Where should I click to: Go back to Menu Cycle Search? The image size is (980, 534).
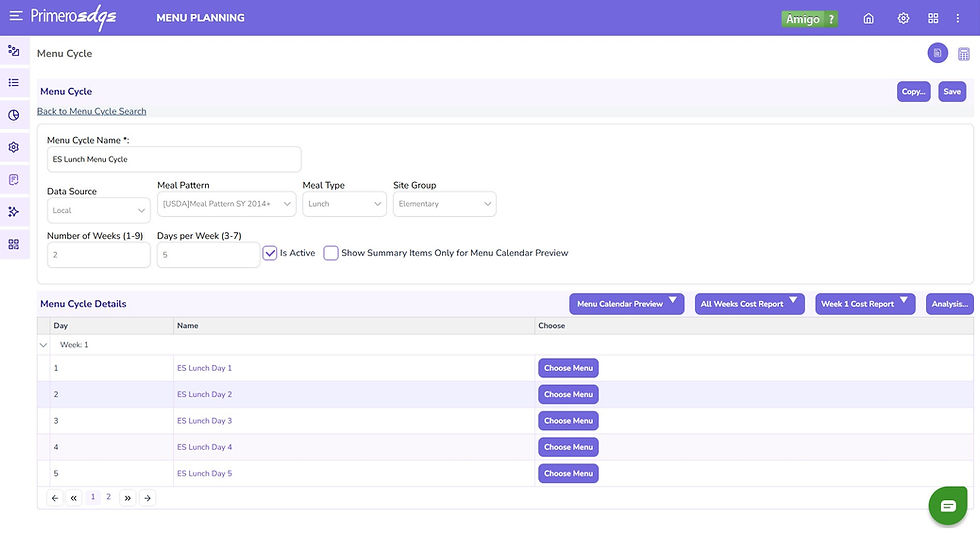pos(91,111)
